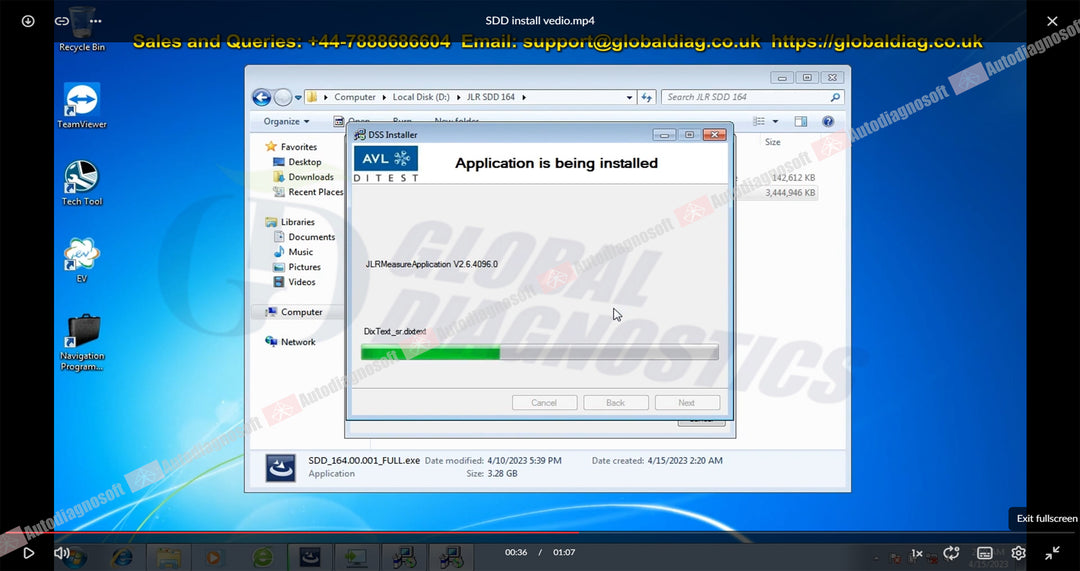Change the Explorer view icon
This screenshot has height=571, width=1080.
tap(759, 121)
